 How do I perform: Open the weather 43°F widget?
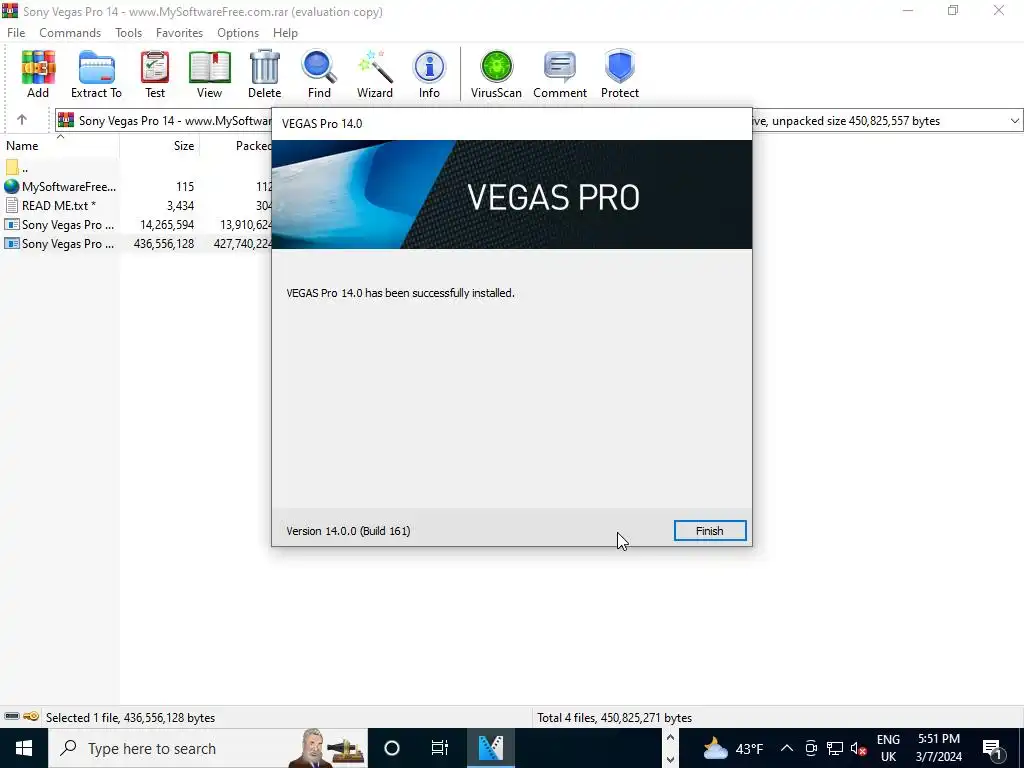733,748
